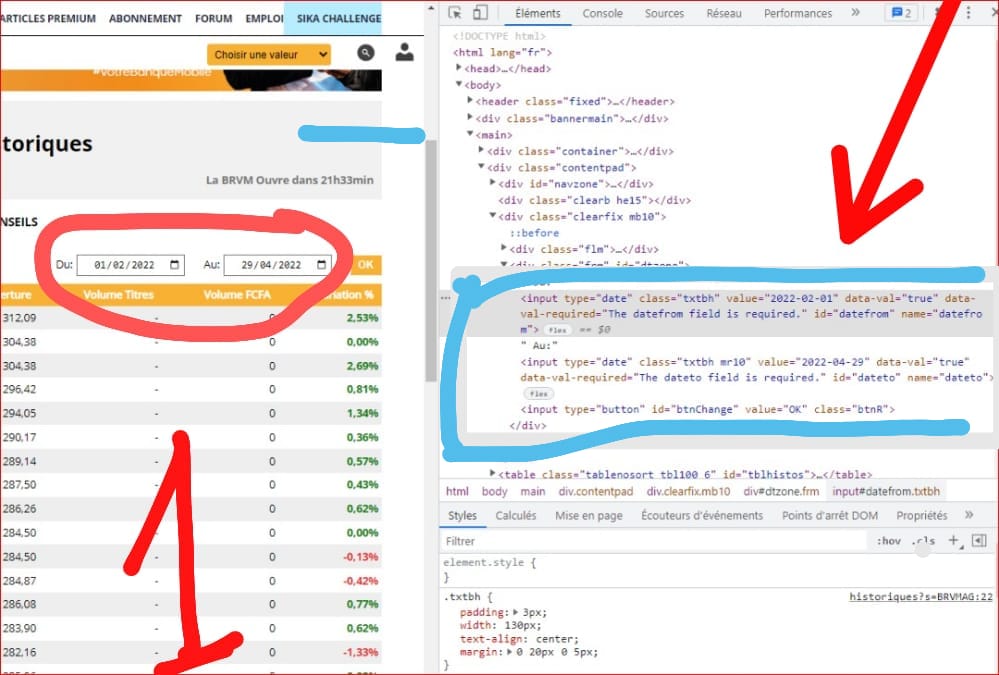Show more DevTools panel tabs

click(856, 13)
